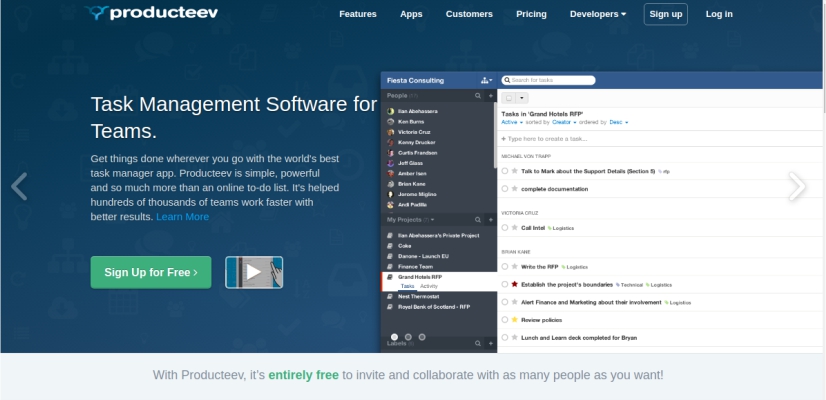
Task: Click the Producteev logo
Action: pyautogui.click(x=152, y=13)
